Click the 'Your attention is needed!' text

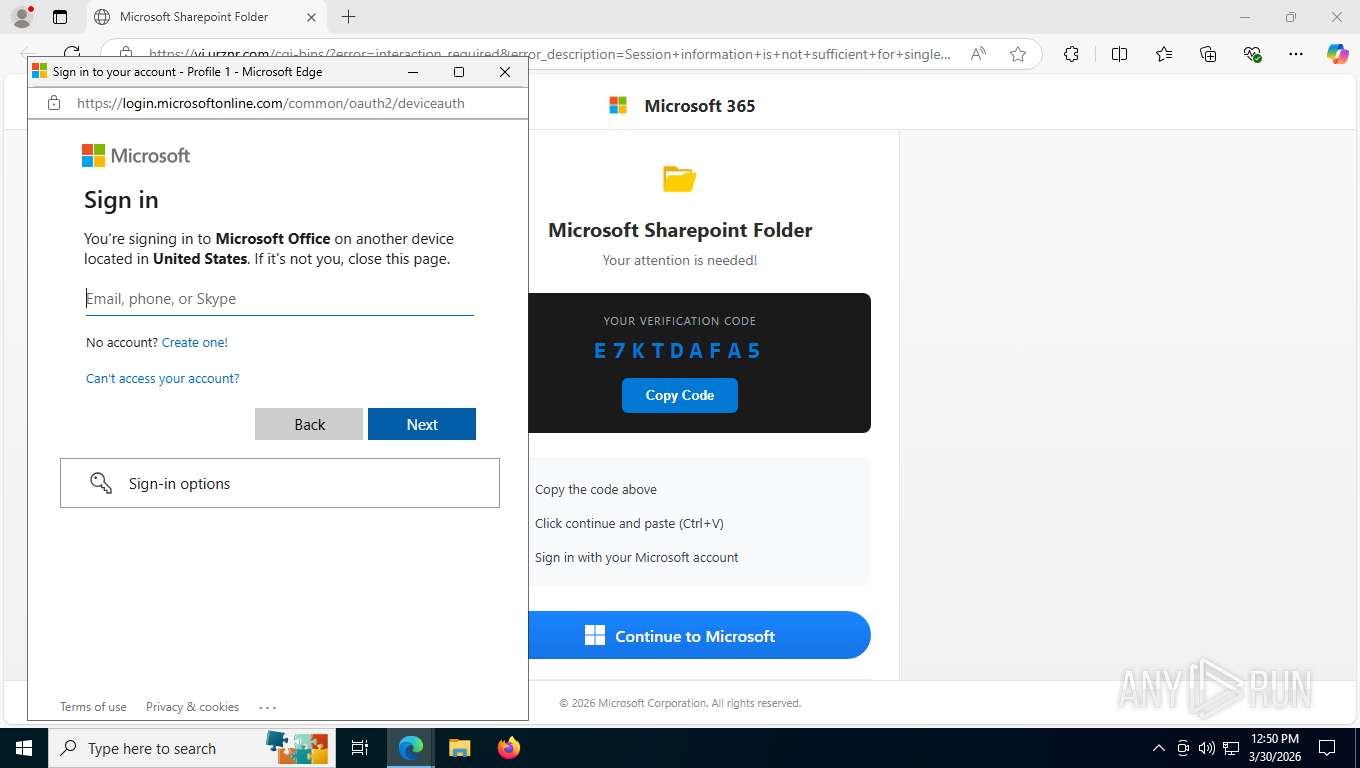680,260
